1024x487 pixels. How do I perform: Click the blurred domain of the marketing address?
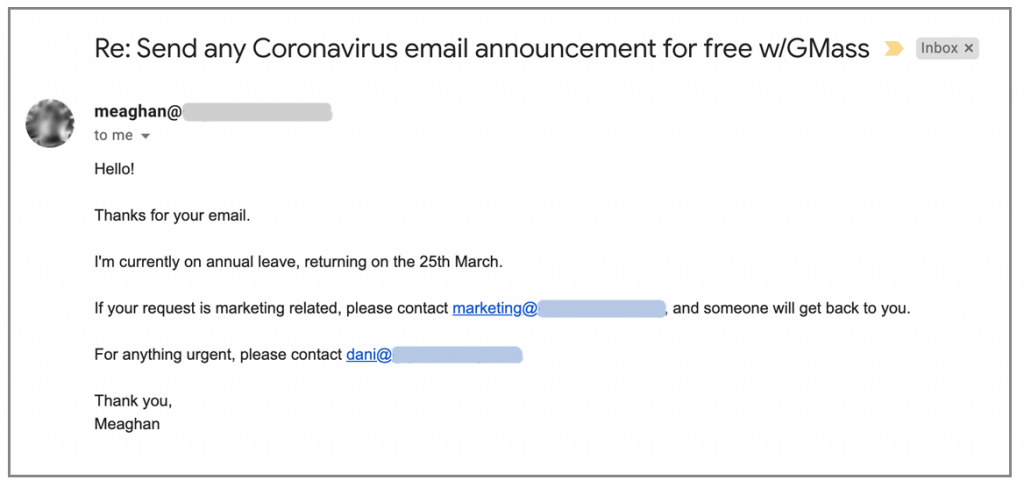(602, 308)
